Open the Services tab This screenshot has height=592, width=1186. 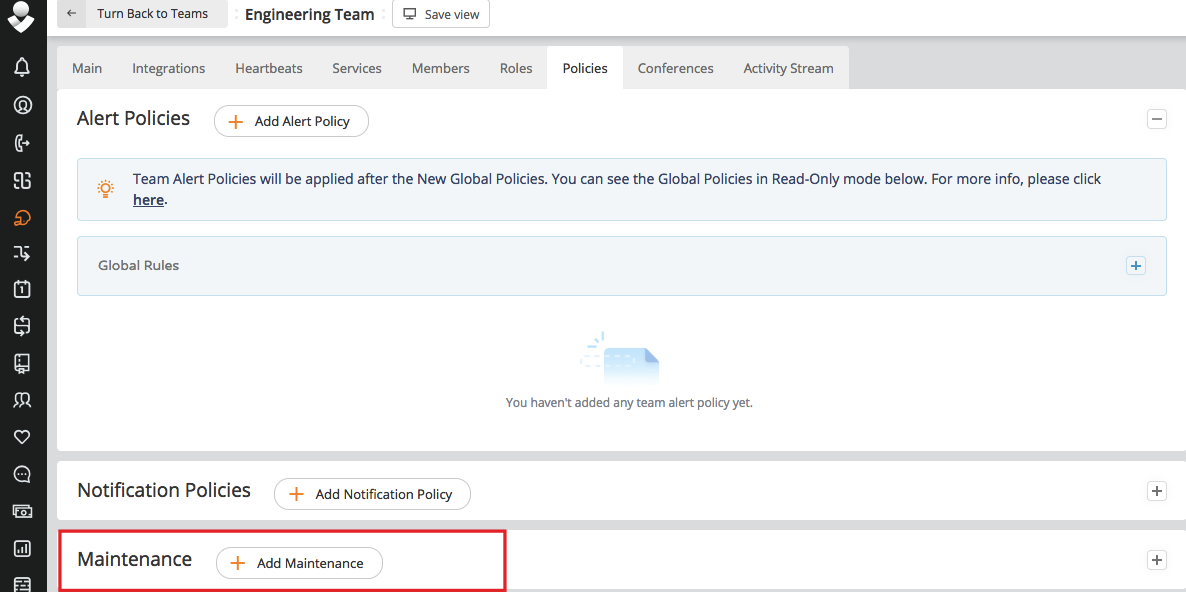click(x=357, y=68)
